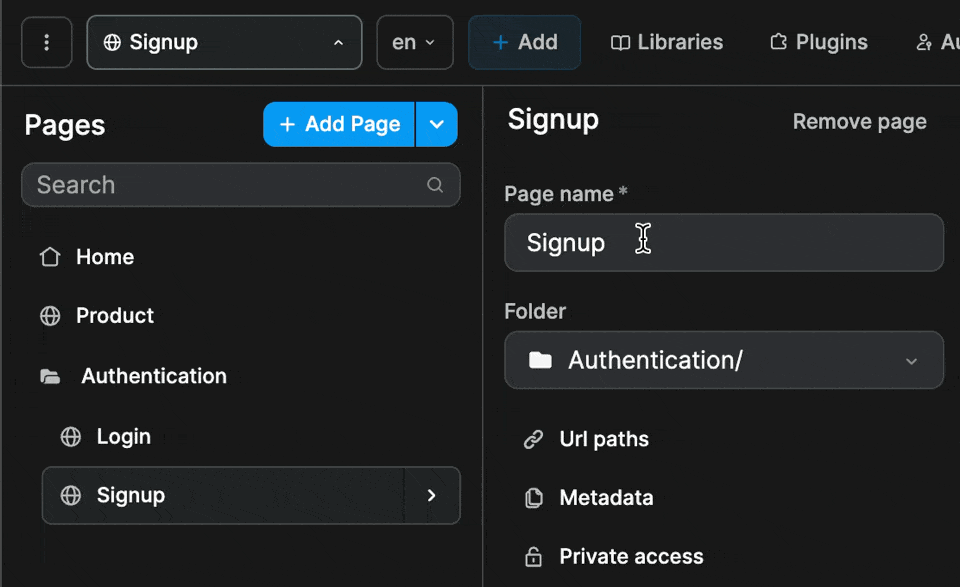Click the blue Add button in toolbar
The image size is (960, 587).
tap(524, 42)
